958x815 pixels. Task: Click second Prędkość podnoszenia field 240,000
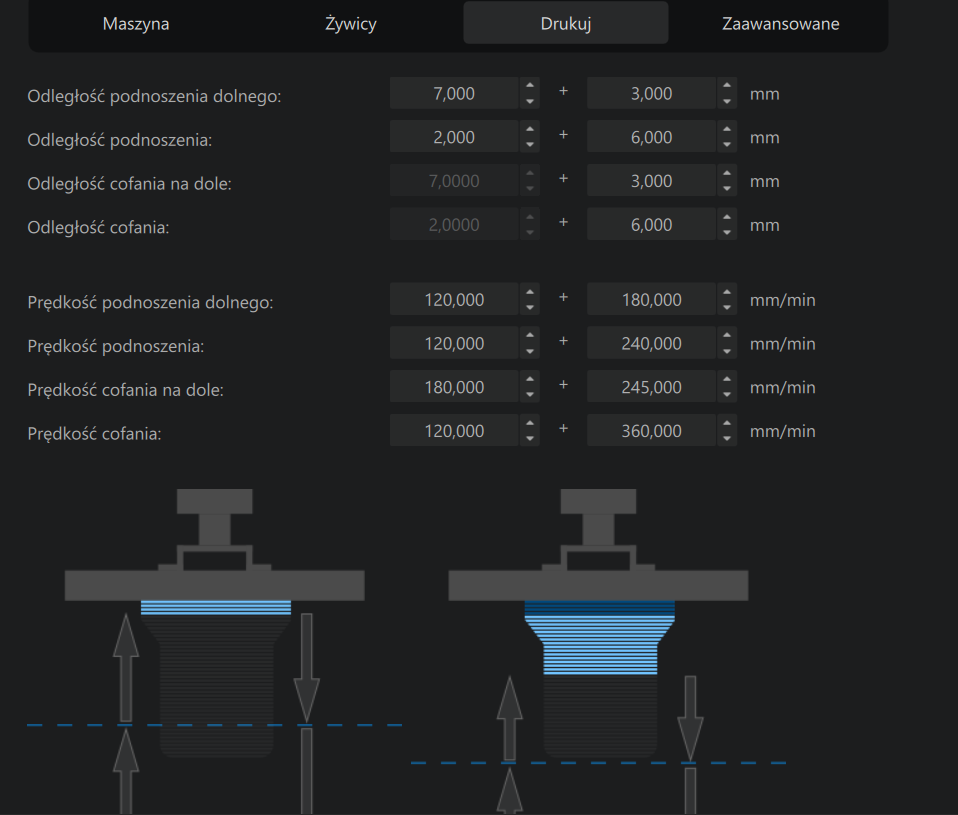651,343
